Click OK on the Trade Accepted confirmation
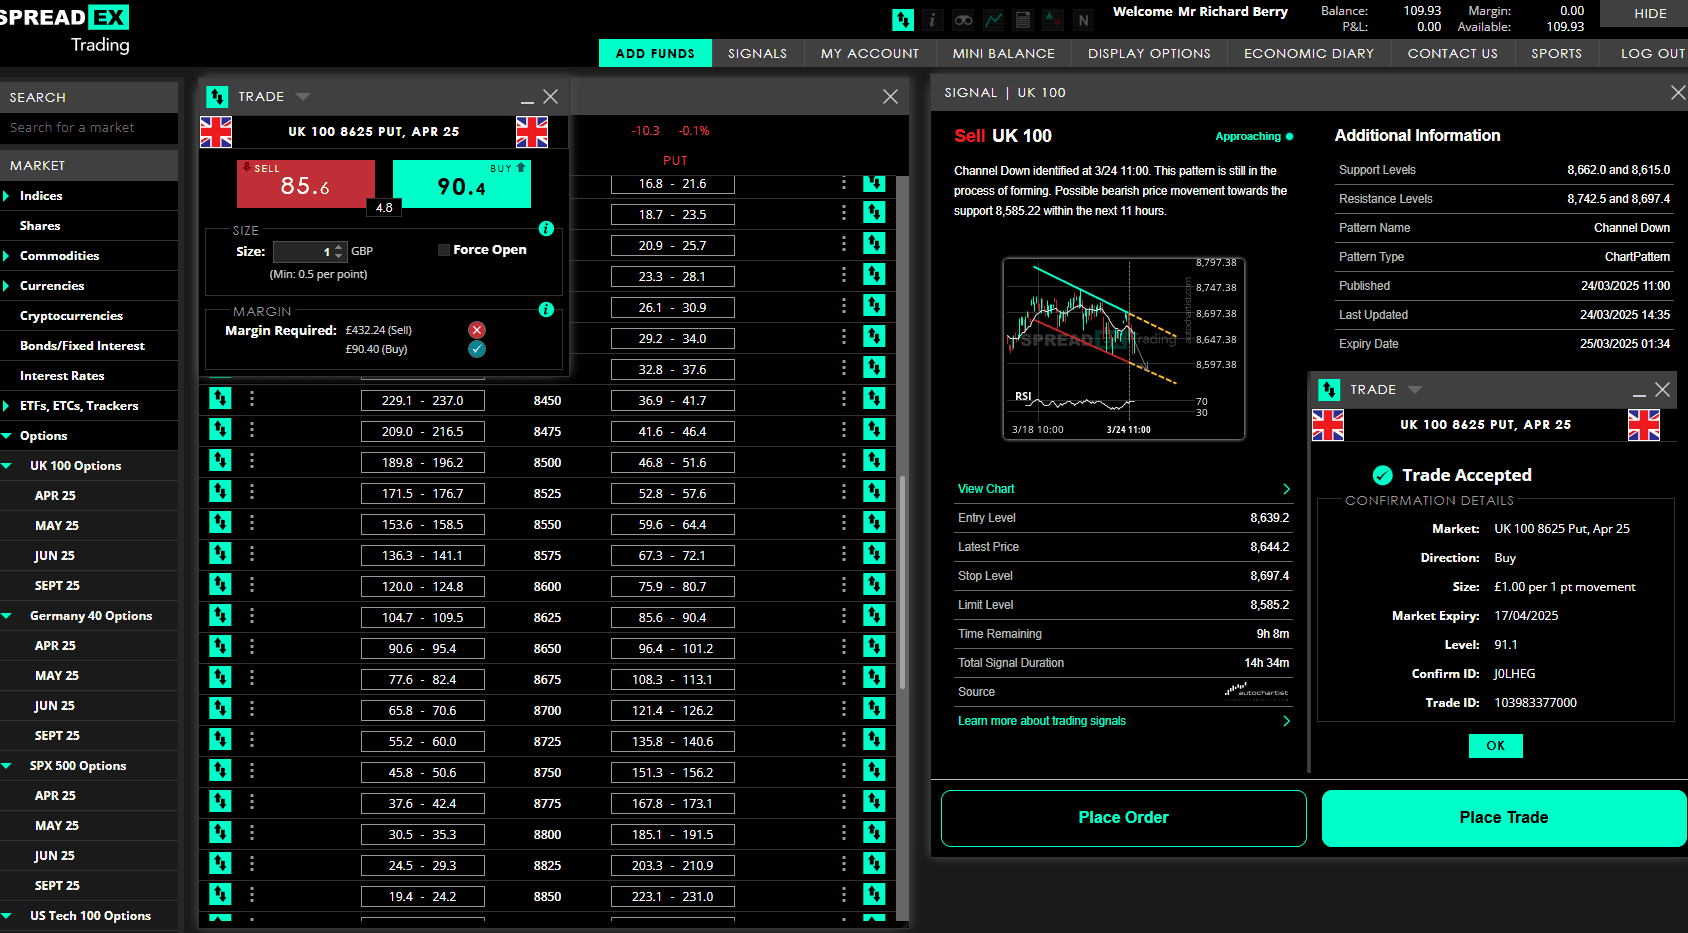Screen dimensions: 1688x933 click(1495, 746)
